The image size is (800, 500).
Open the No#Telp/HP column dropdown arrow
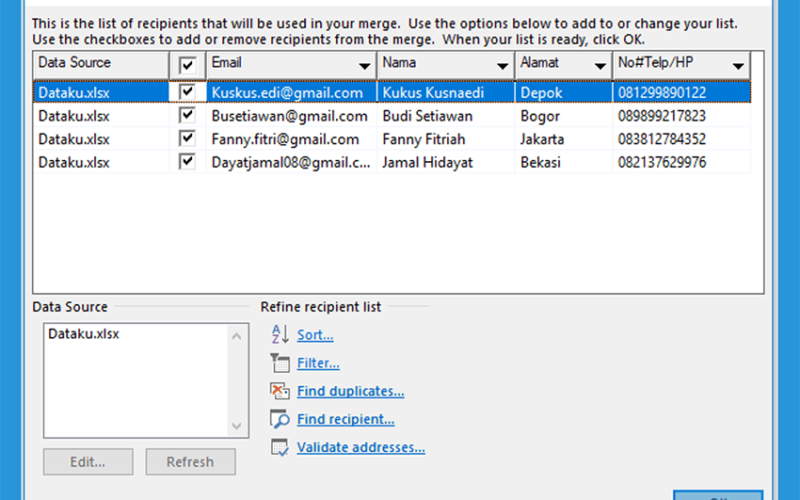point(738,66)
